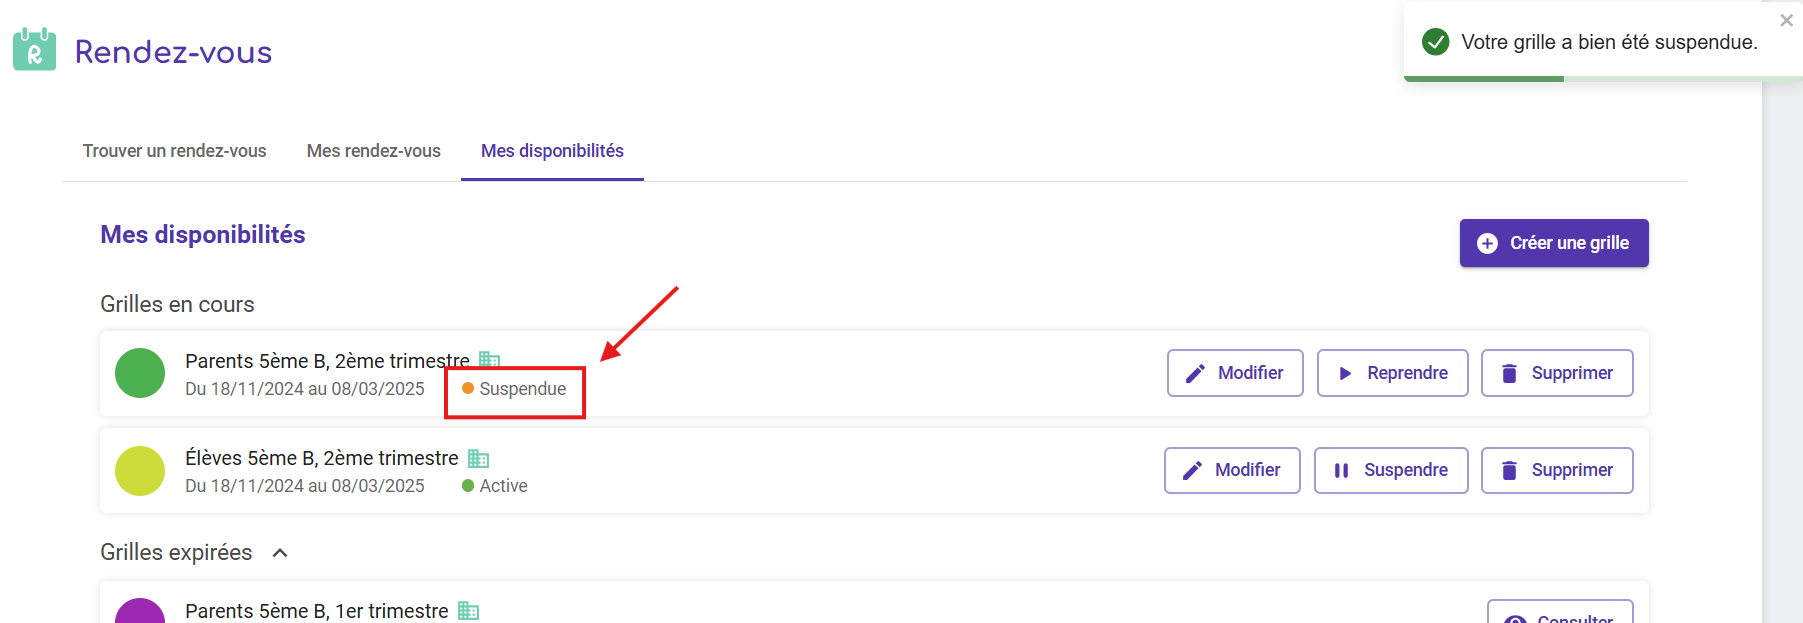Switch to Mes rendez-vous tab
Image resolution: width=1803 pixels, height=623 pixels.
[x=373, y=151]
